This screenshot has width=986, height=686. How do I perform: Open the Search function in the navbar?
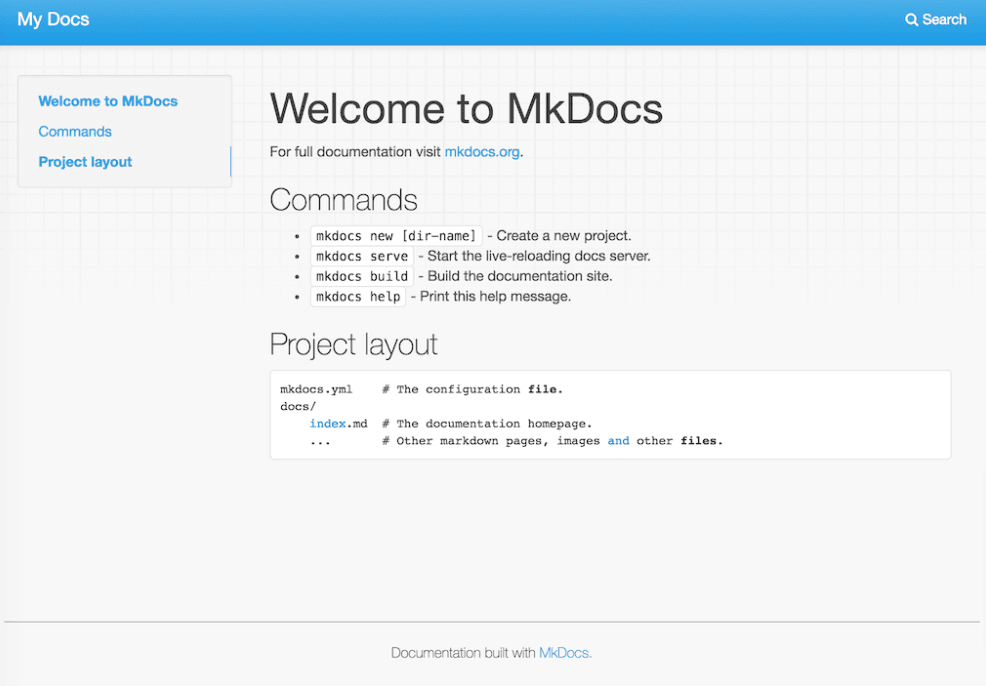tap(935, 19)
